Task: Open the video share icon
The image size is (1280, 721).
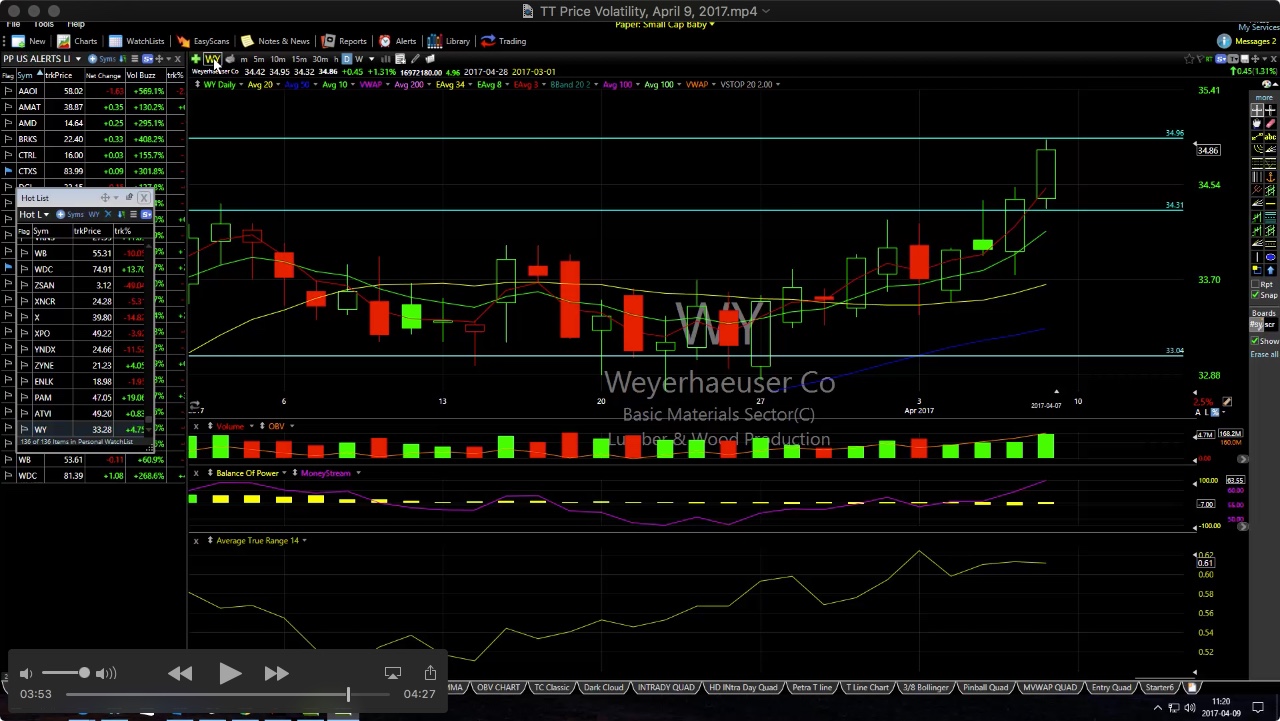Action: (x=430, y=673)
